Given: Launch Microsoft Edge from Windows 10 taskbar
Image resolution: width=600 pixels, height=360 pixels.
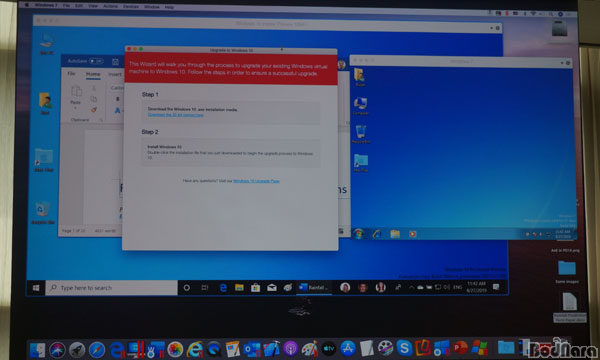Looking at the screenshot, I should 223,288.
